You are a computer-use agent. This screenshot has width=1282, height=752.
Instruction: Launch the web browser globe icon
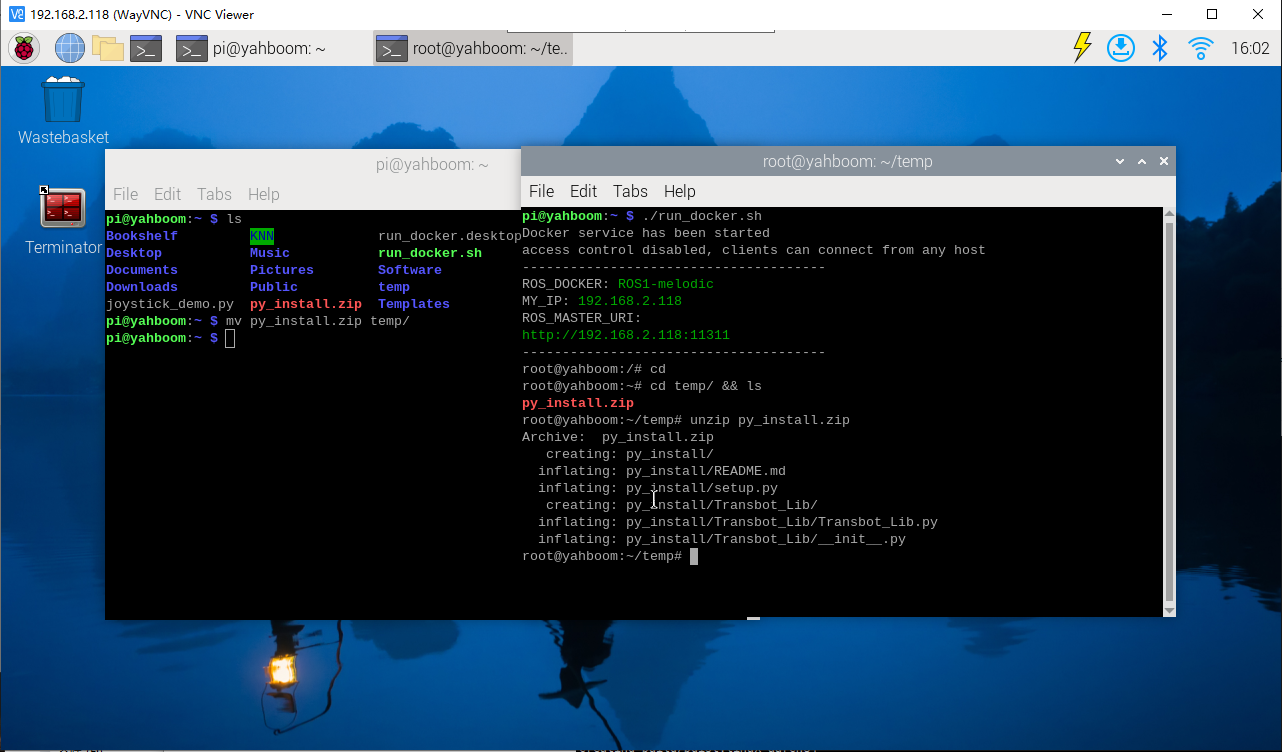(x=70, y=48)
